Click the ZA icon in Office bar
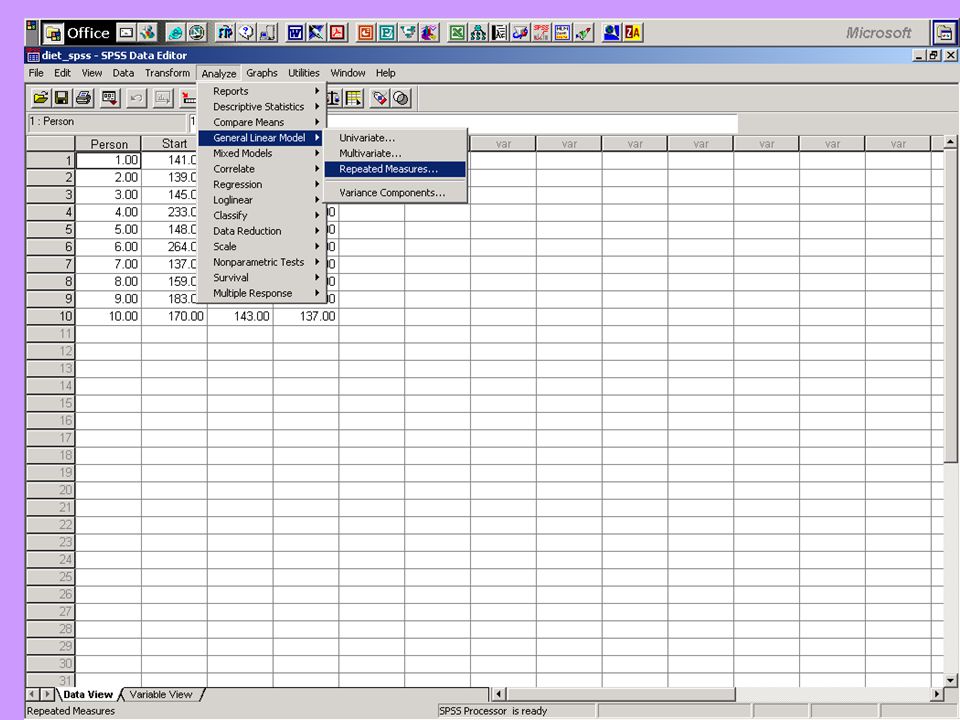Screen dimensions: 960x720 pyautogui.click(x=633, y=32)
